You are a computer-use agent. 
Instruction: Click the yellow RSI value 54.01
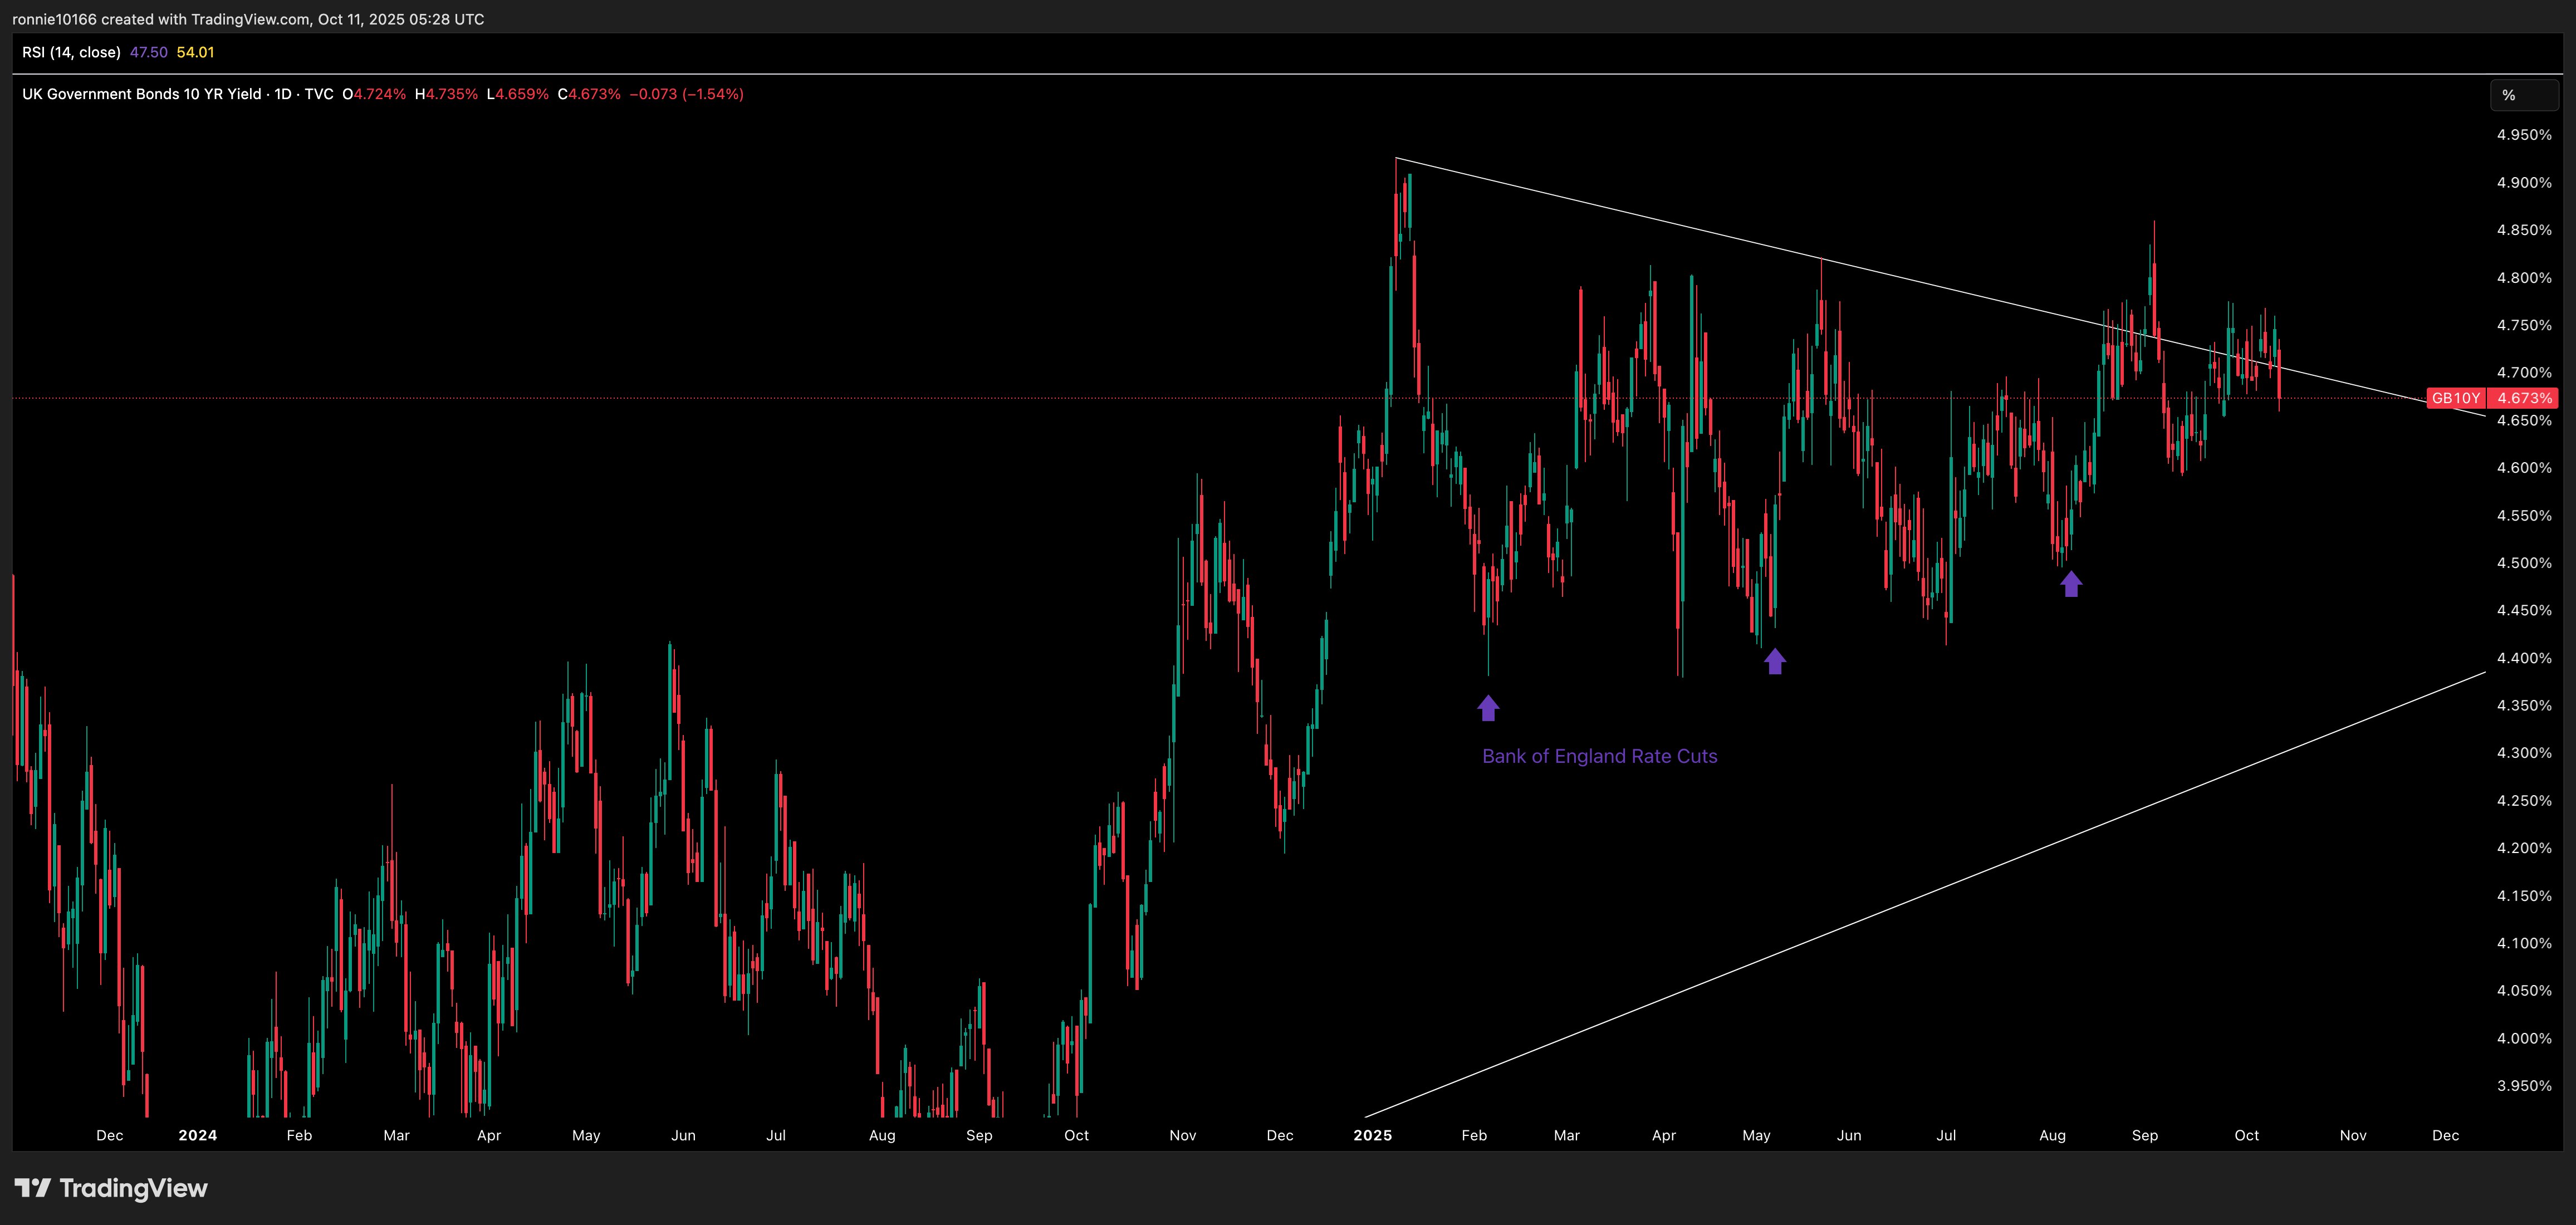195,52
